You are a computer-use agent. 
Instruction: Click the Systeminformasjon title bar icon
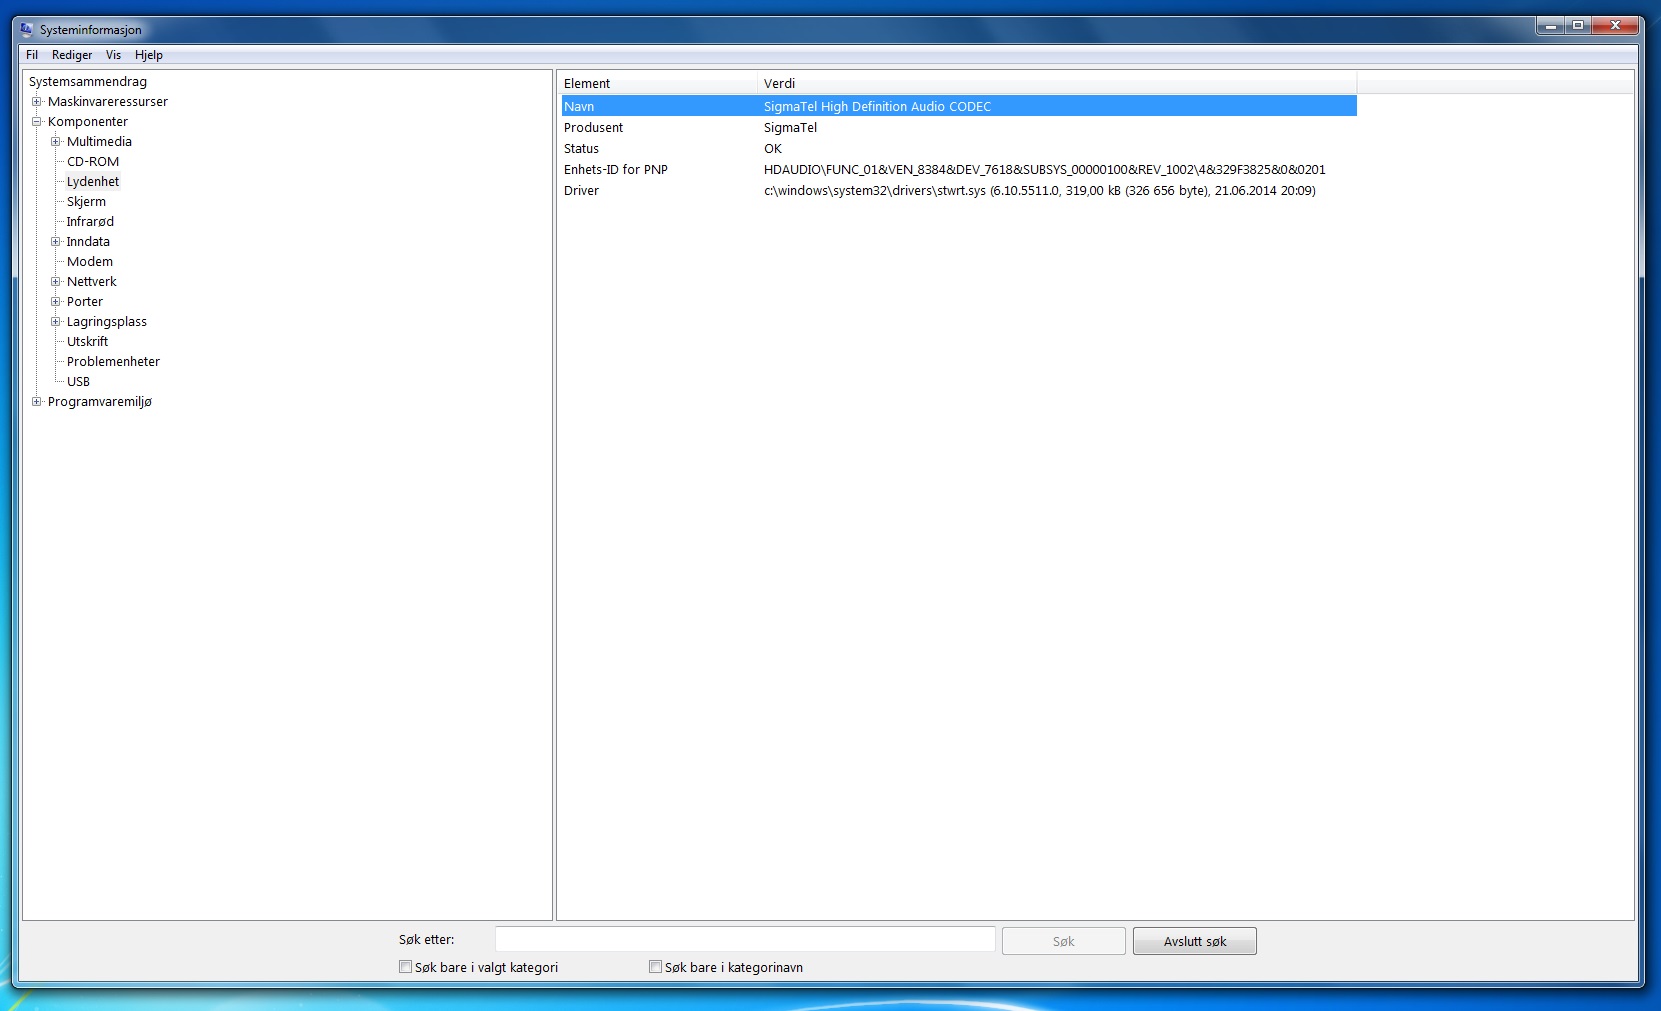pos(26,29)
